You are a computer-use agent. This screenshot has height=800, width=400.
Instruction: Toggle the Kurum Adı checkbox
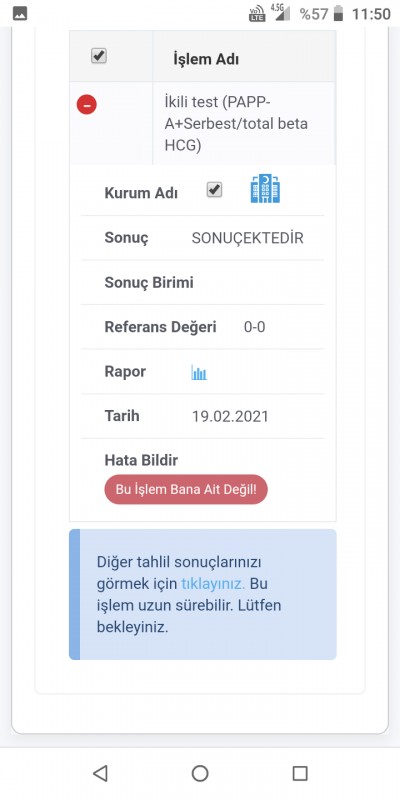click(214, 190)
